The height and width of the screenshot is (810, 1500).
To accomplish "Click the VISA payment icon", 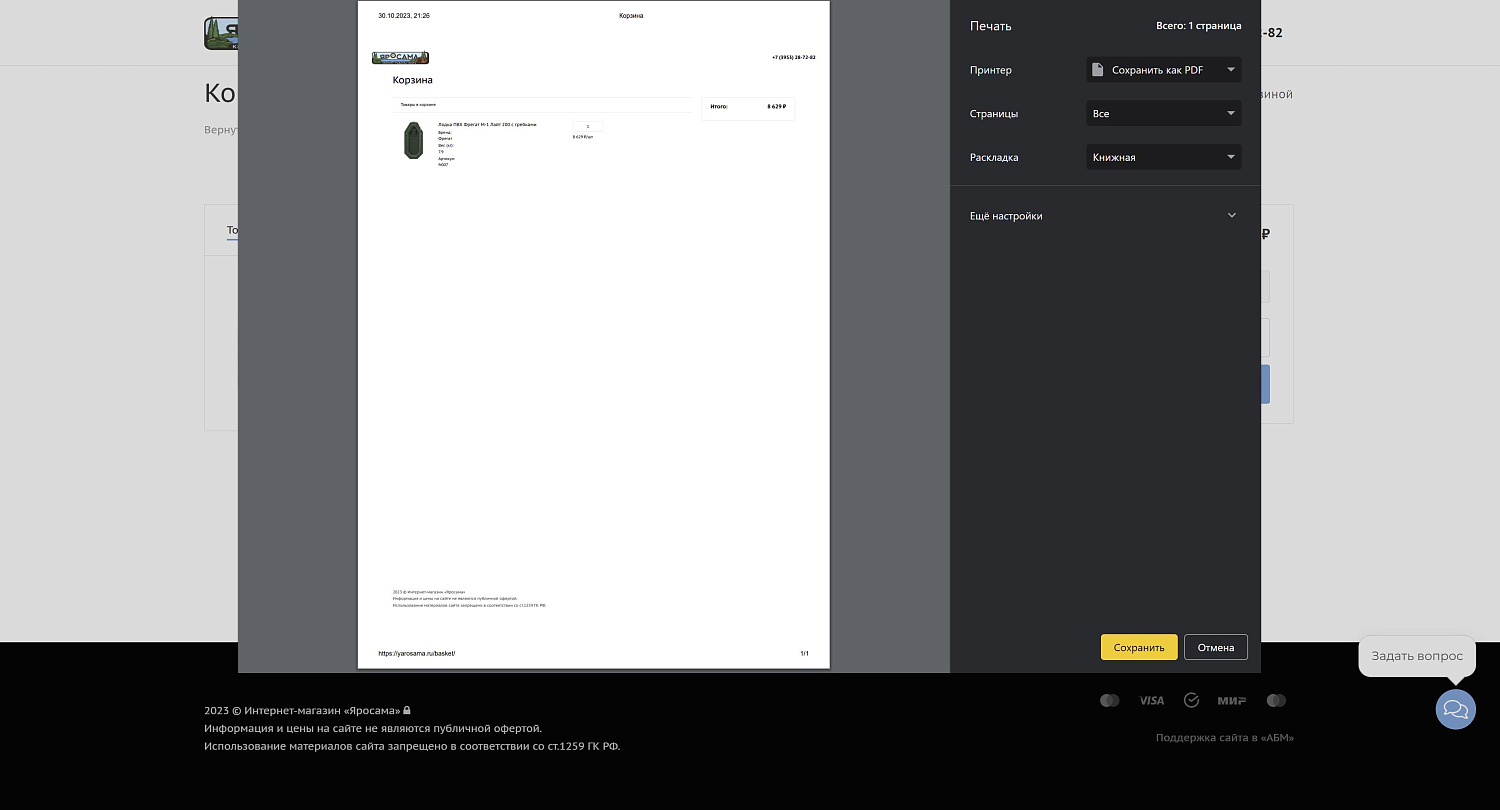I will point(1151,701).
